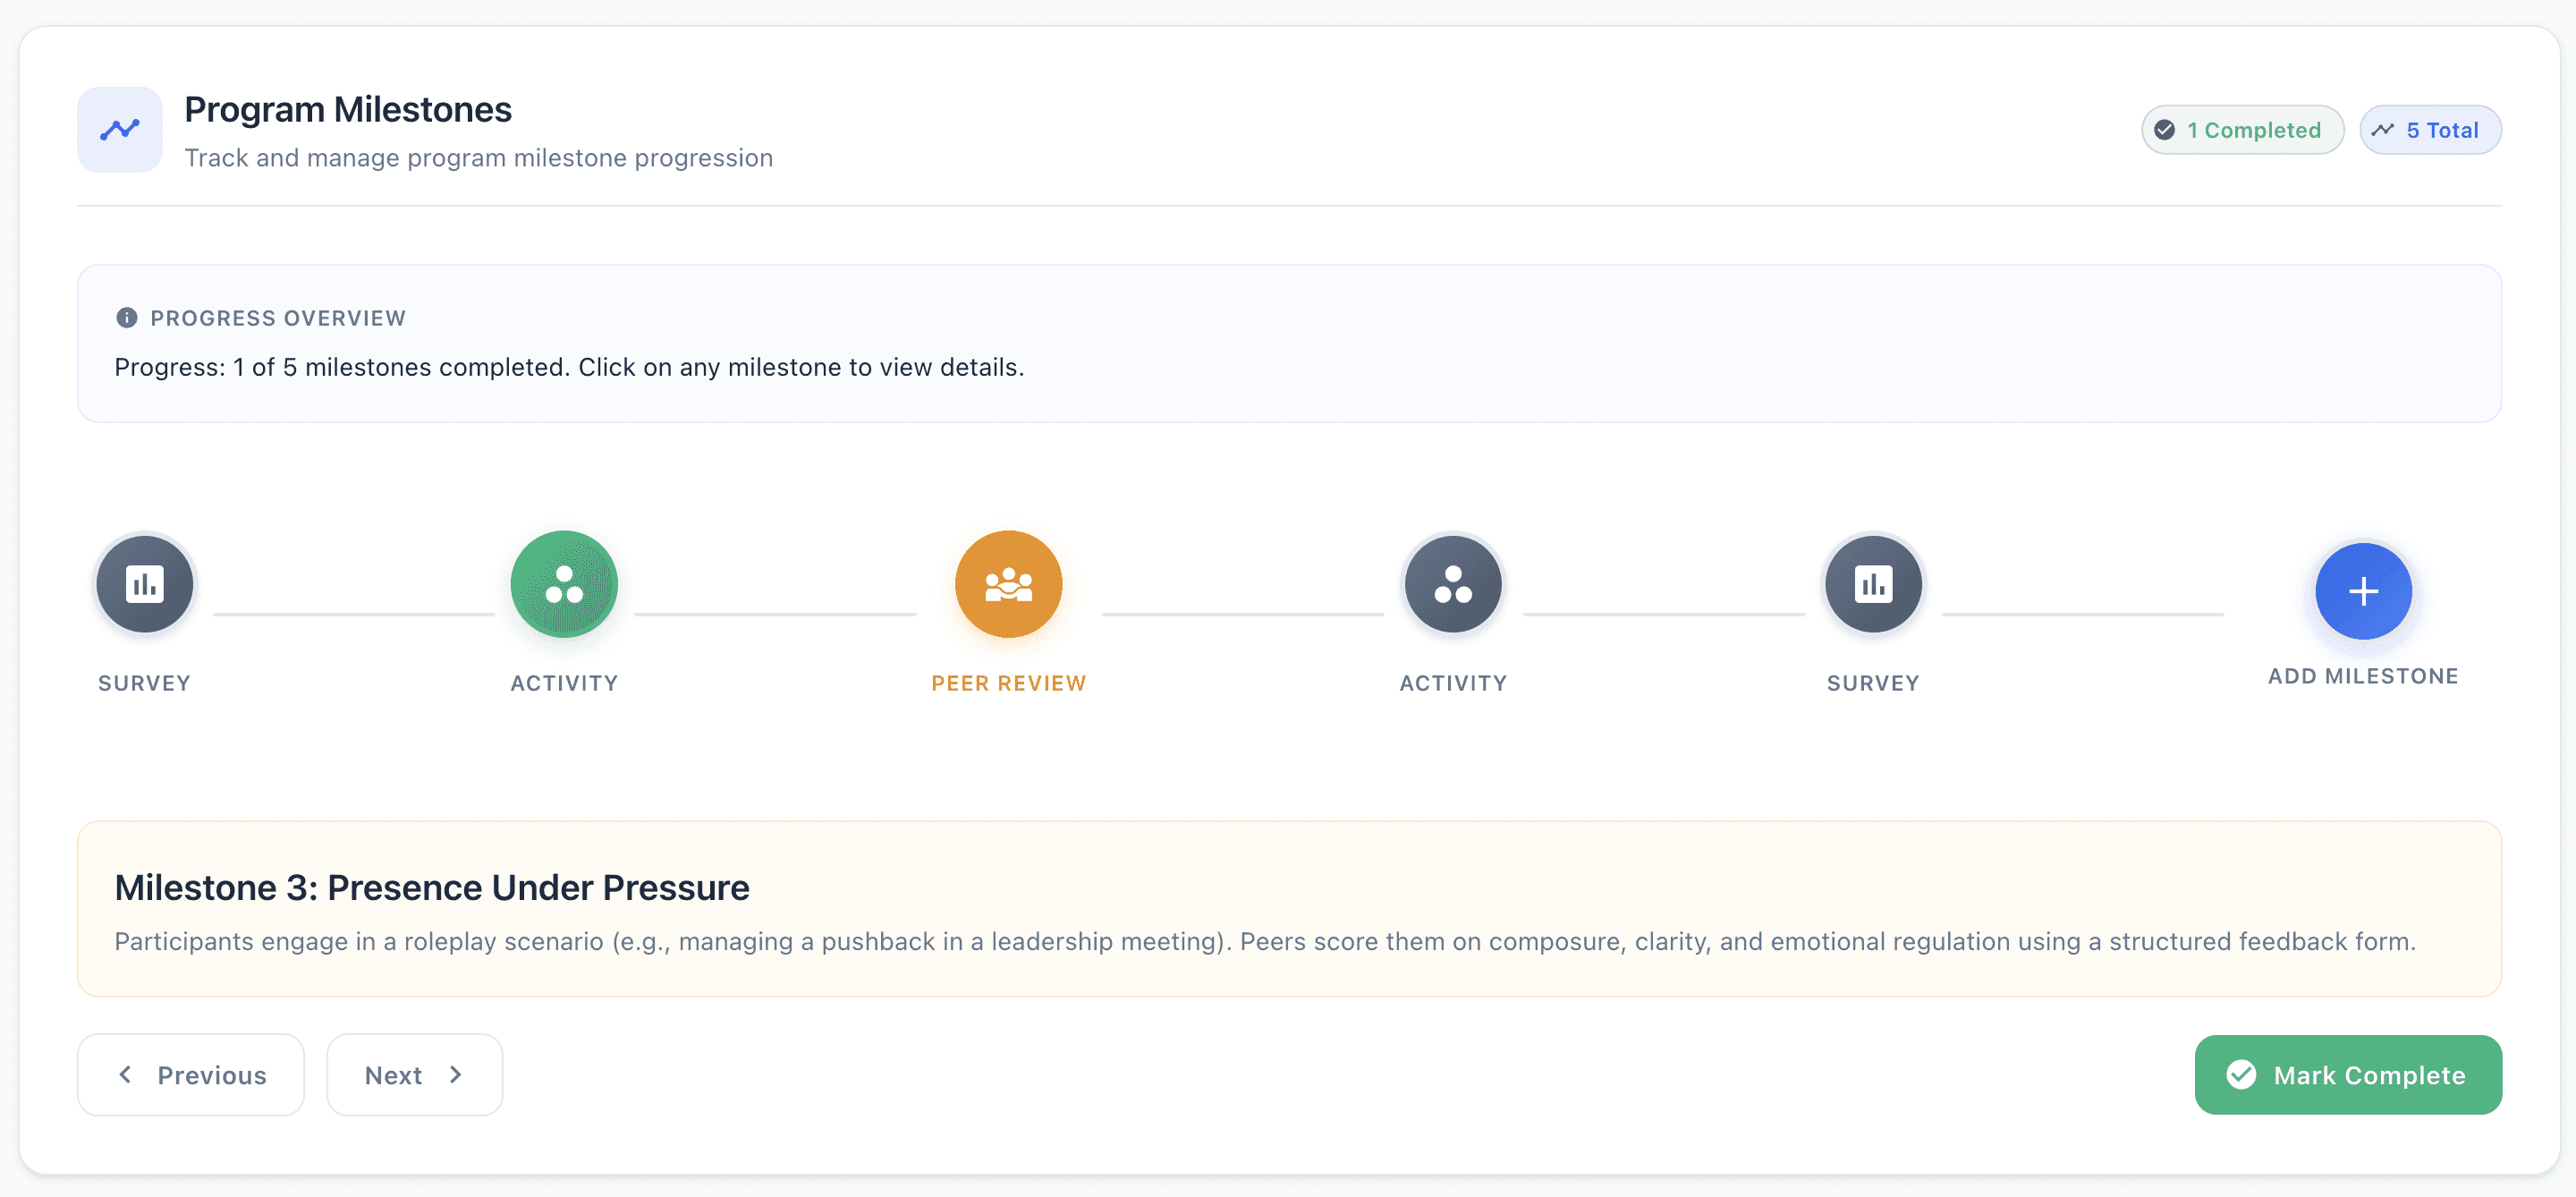Click the Add Milestone label
The image size is (2576, 1197).
point(2362,676)
